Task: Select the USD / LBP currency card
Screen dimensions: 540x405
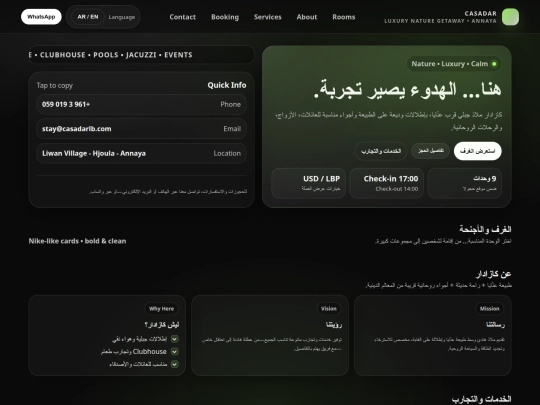Action: coord(309,183)
